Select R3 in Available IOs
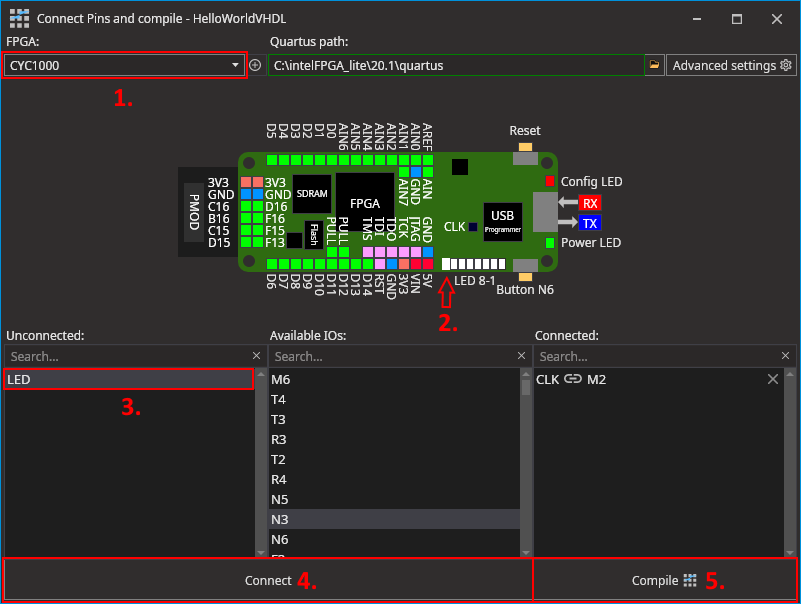801x604 pixels. tap(394, 439)
